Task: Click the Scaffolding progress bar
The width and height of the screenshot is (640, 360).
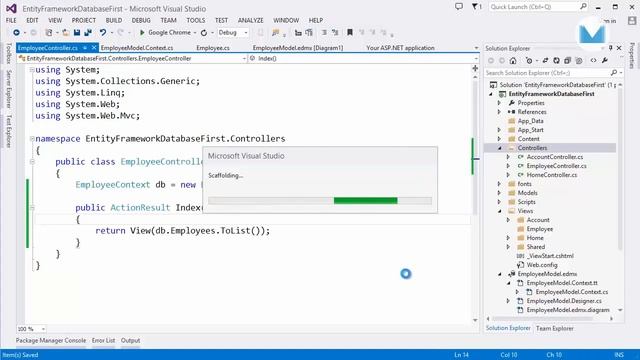Action: click(x=320, y=200)
